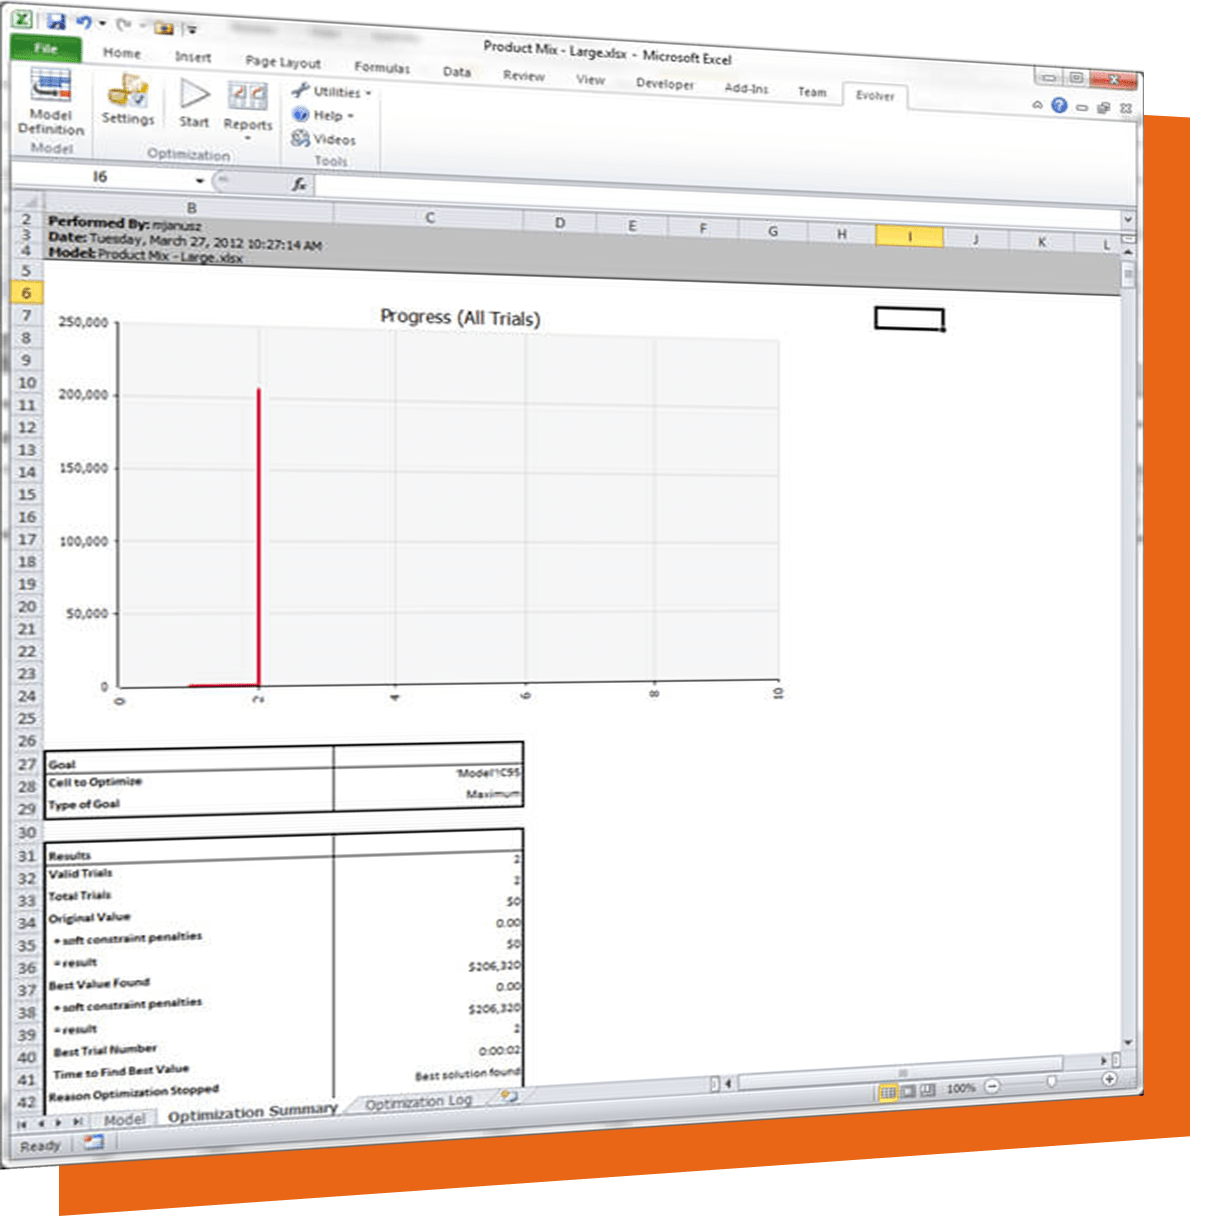This screenshot has height=1232, width=1215.
Task: Select column C header
Action: point(429,217)
